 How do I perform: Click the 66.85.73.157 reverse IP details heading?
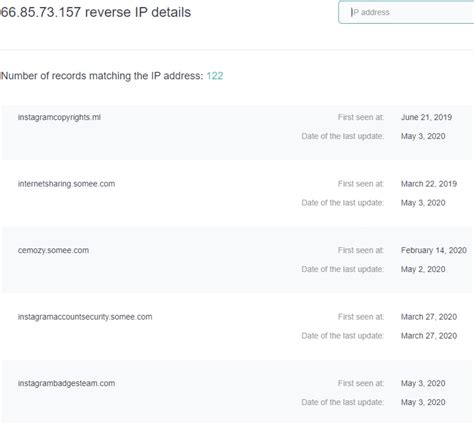click(96, 12)
